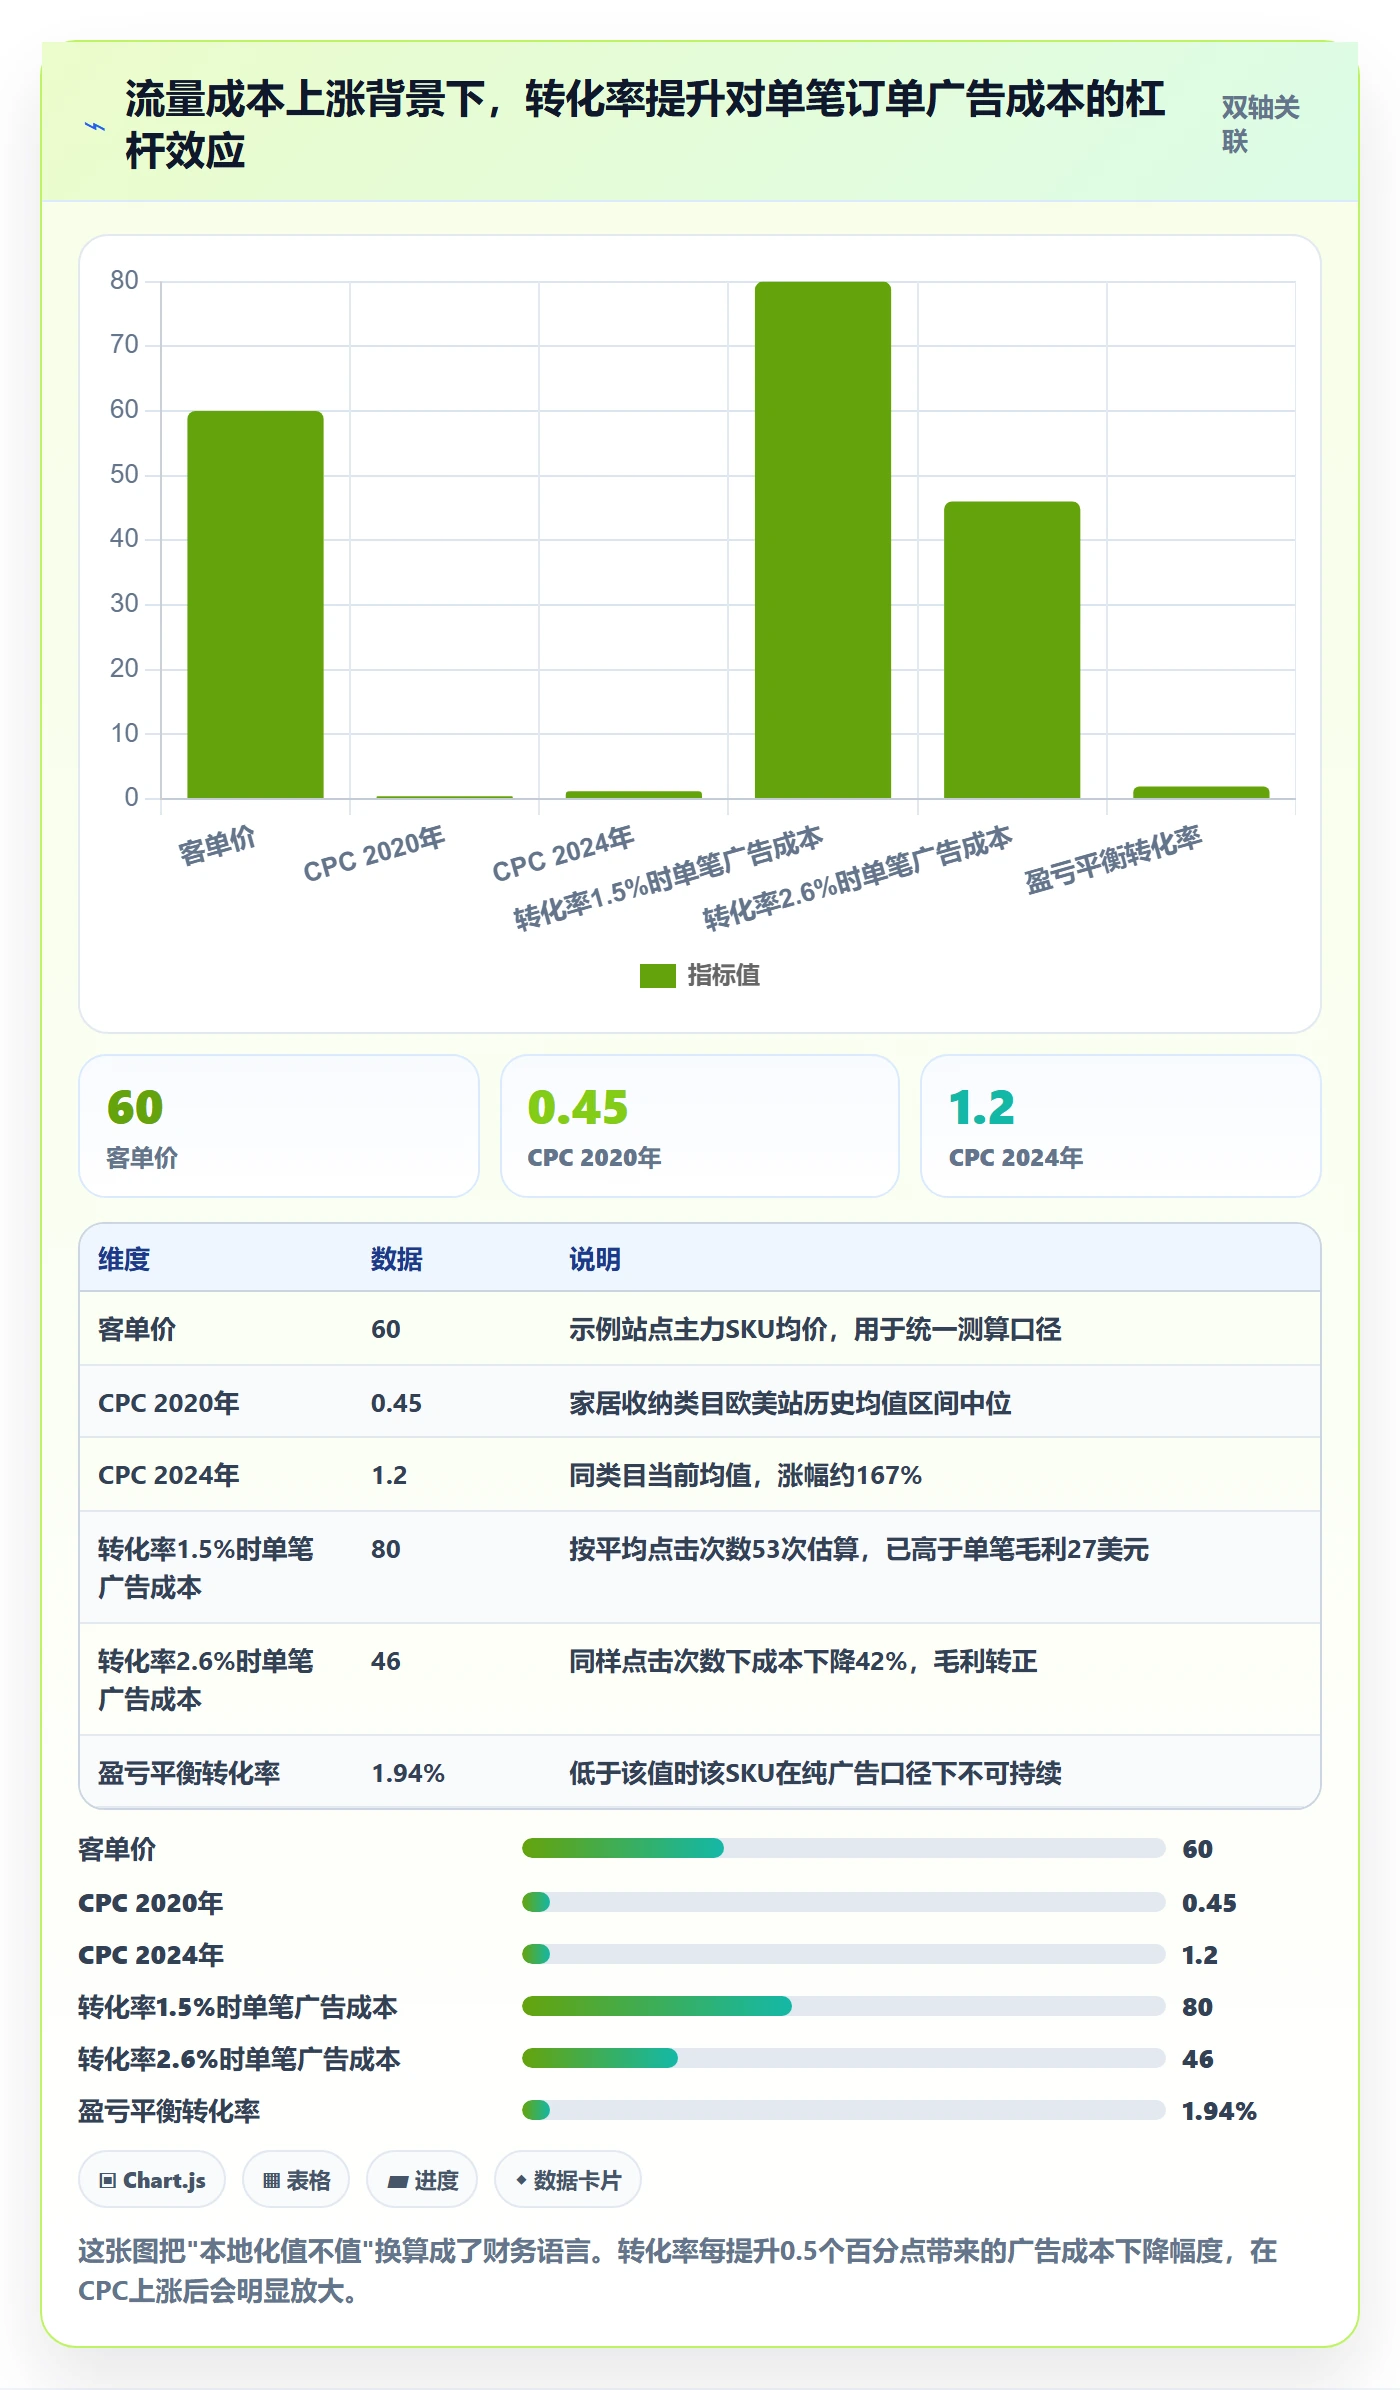The width and height of the screenshot is (1400, 2390).
Task: Select table cell "家居收纳类目欧美站历史均值区间中位"
Action: (790, 1403)
